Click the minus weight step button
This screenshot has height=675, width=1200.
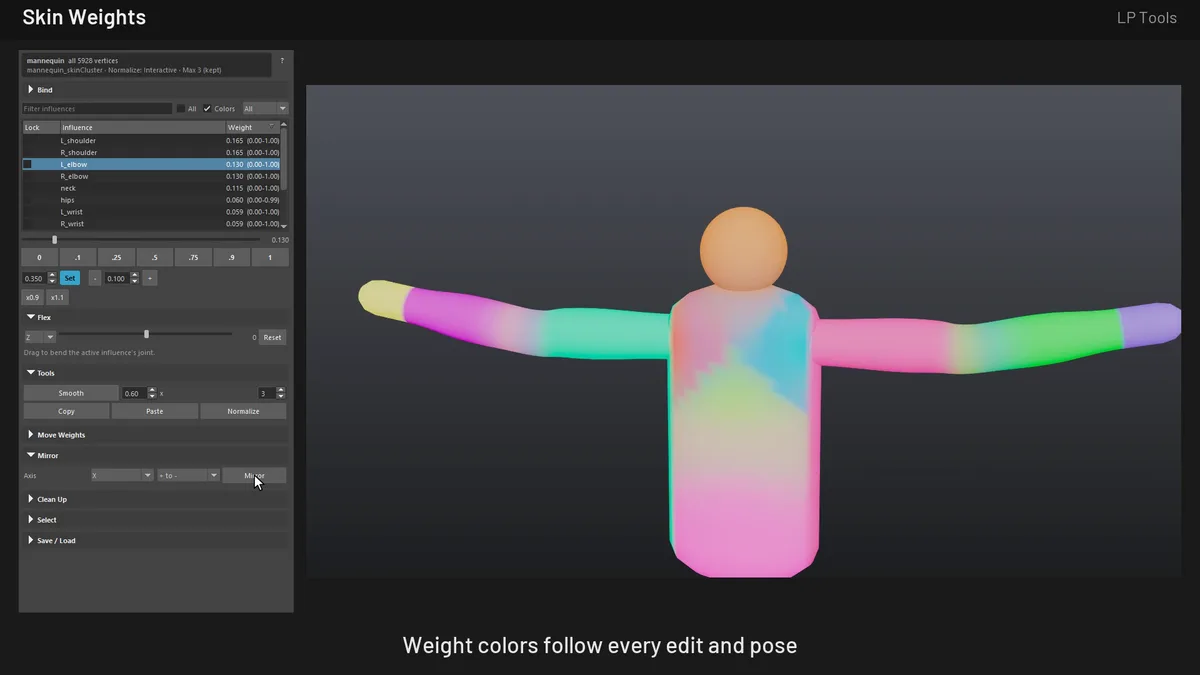tap(95, 278)
